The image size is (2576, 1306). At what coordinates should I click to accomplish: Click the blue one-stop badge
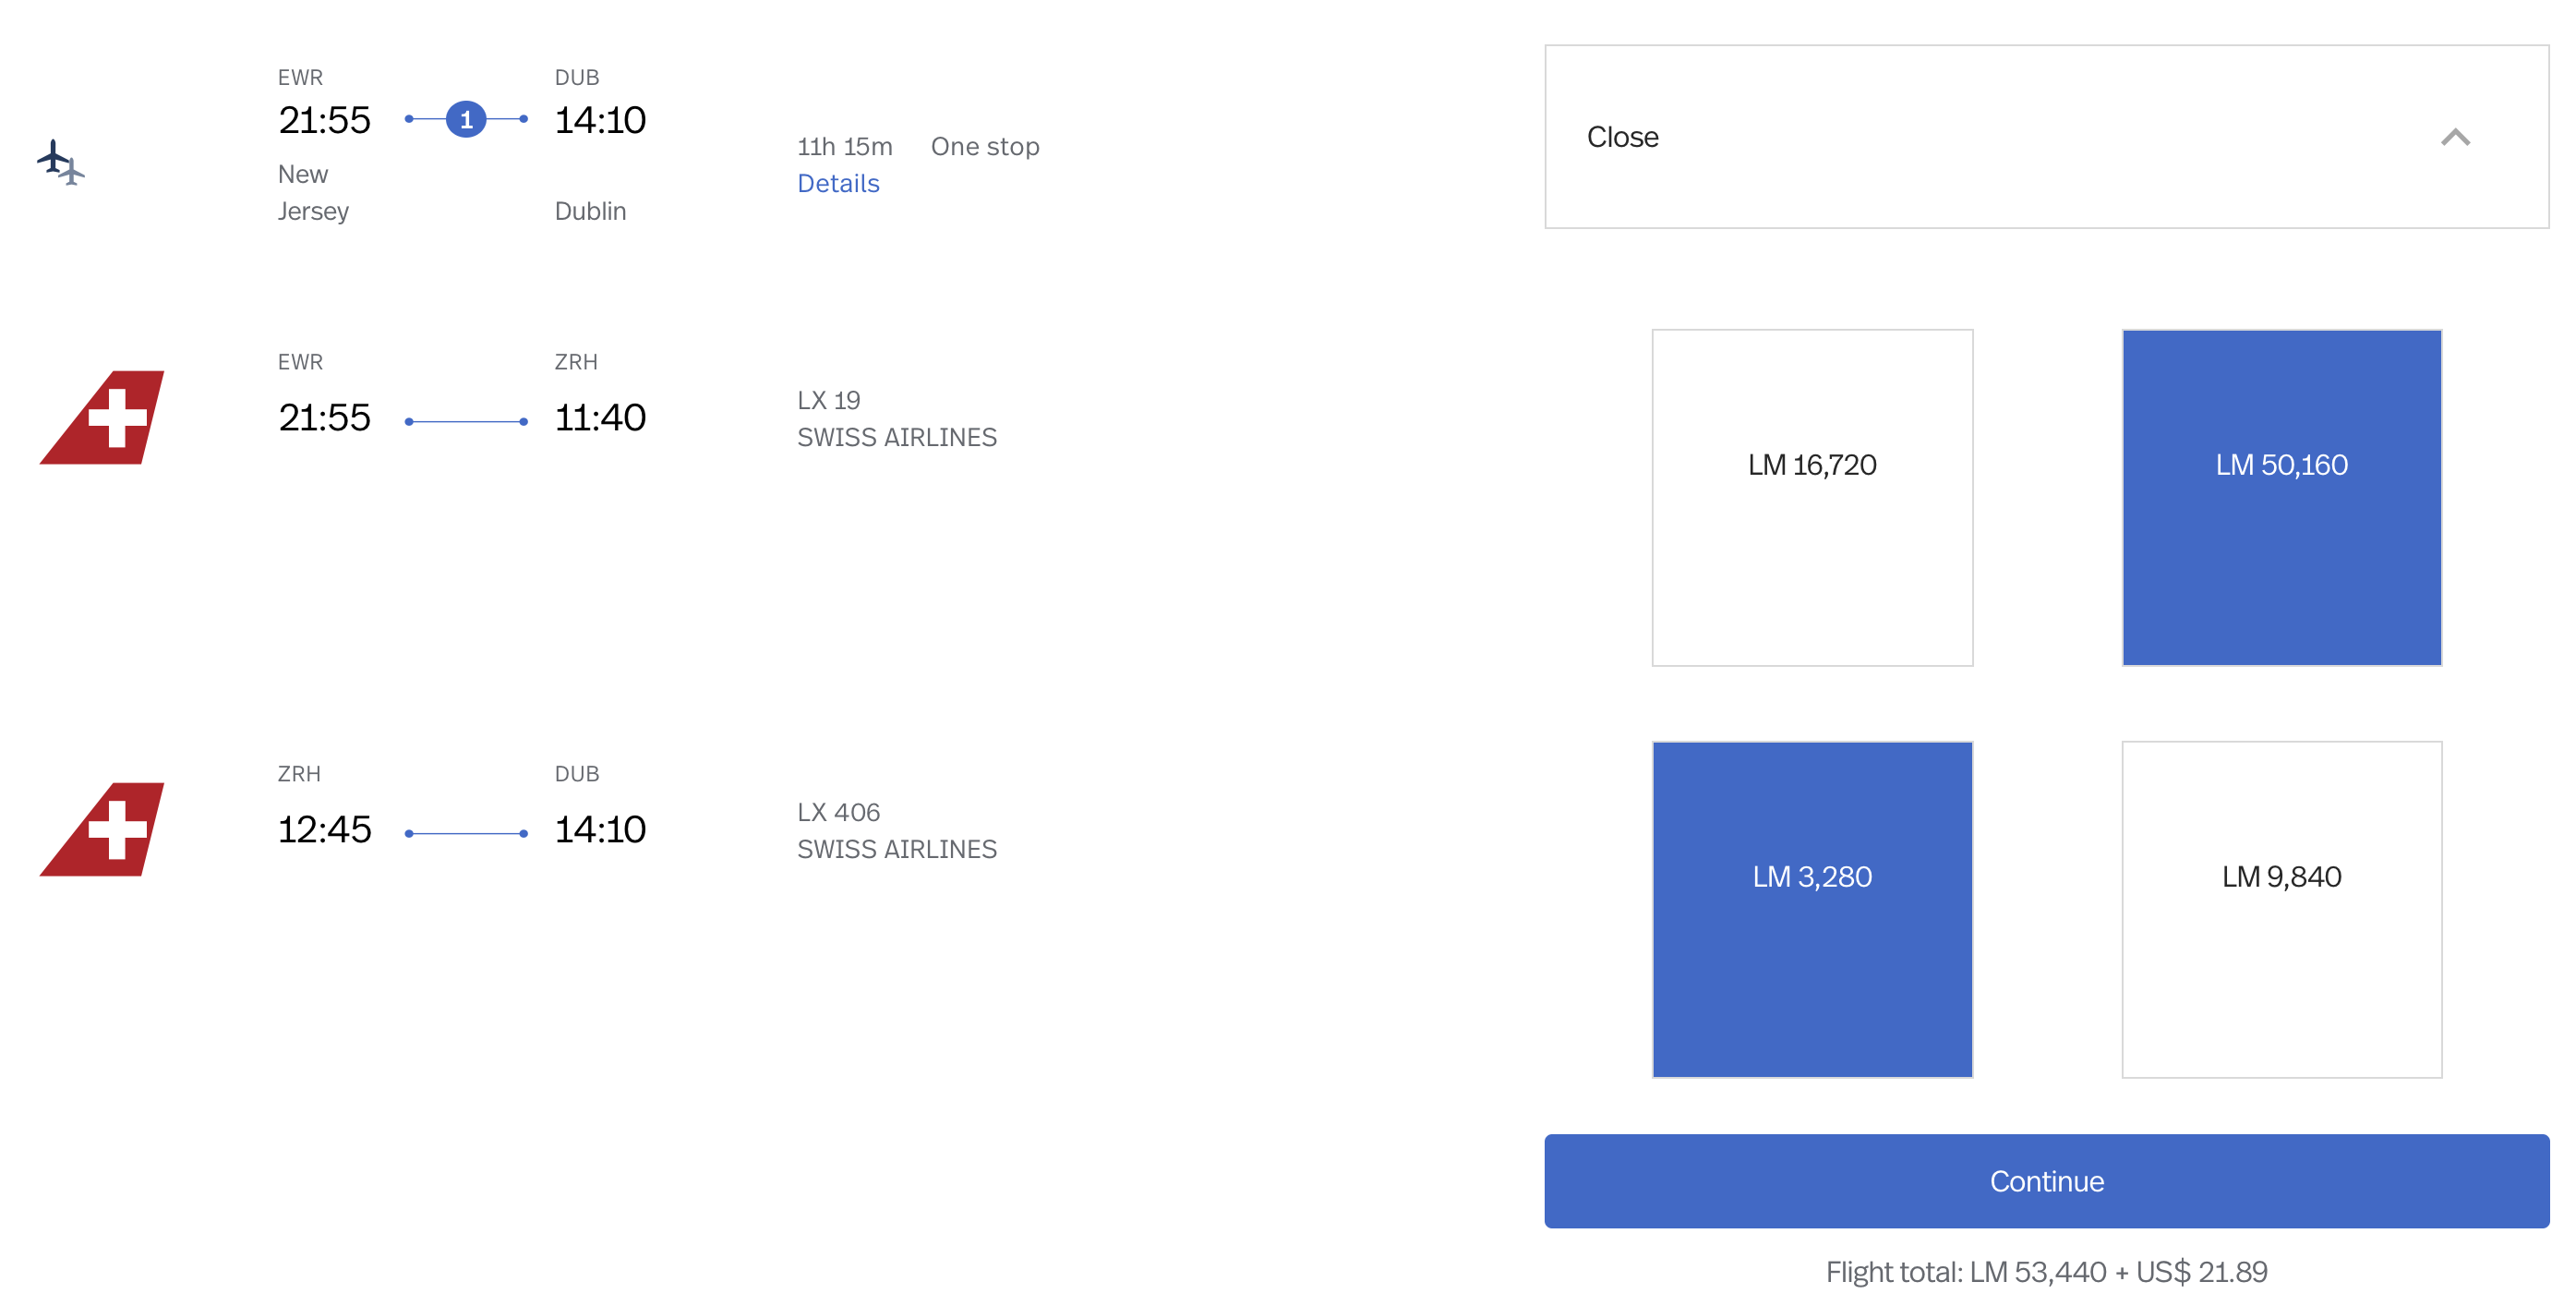pos(465,120)
